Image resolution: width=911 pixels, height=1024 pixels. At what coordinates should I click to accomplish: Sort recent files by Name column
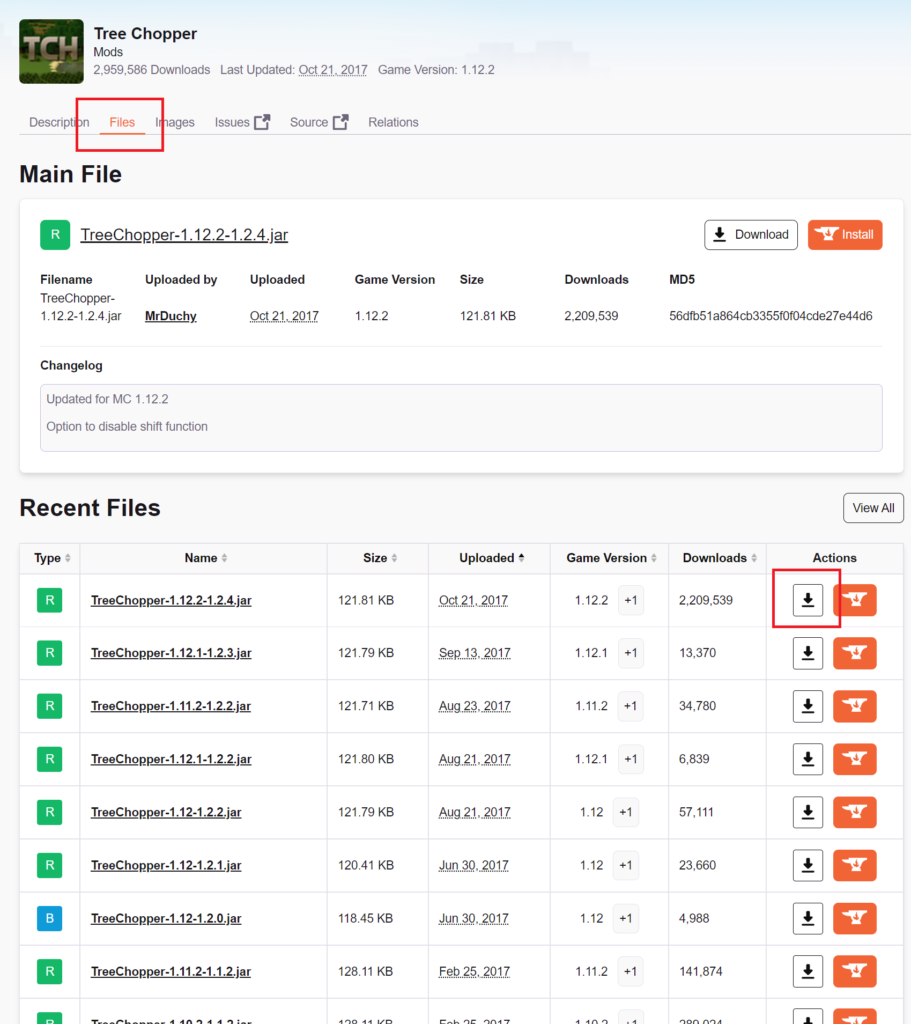click(206, 558)
